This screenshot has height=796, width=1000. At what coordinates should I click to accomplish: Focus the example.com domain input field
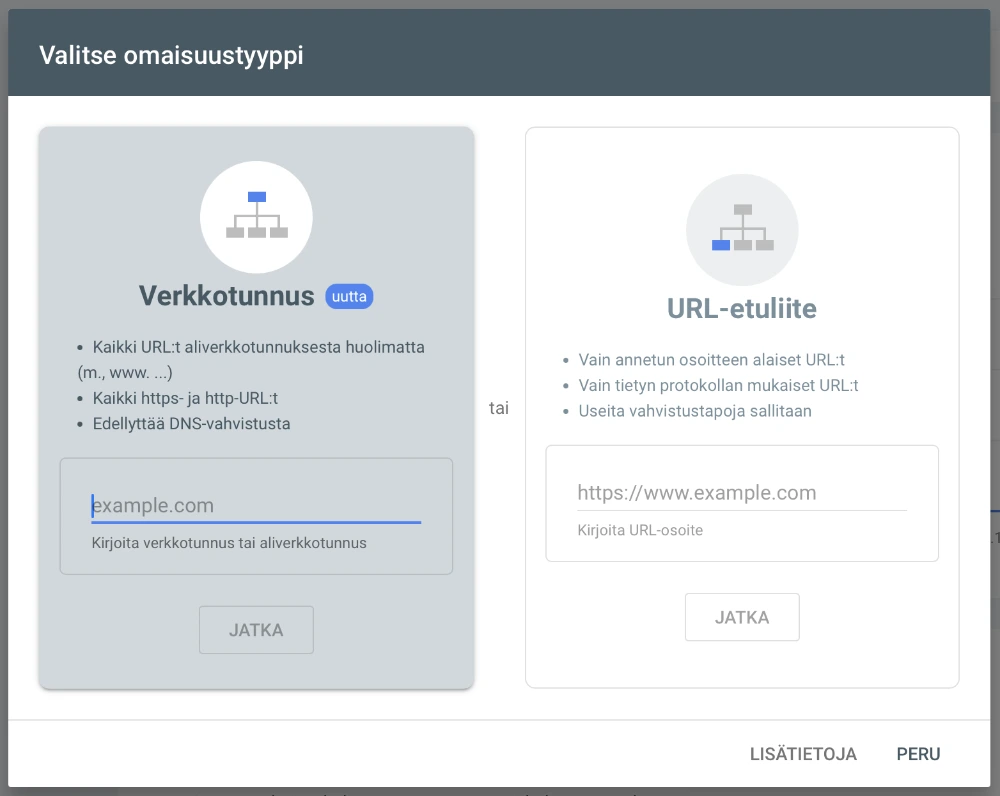click(256, 505)
